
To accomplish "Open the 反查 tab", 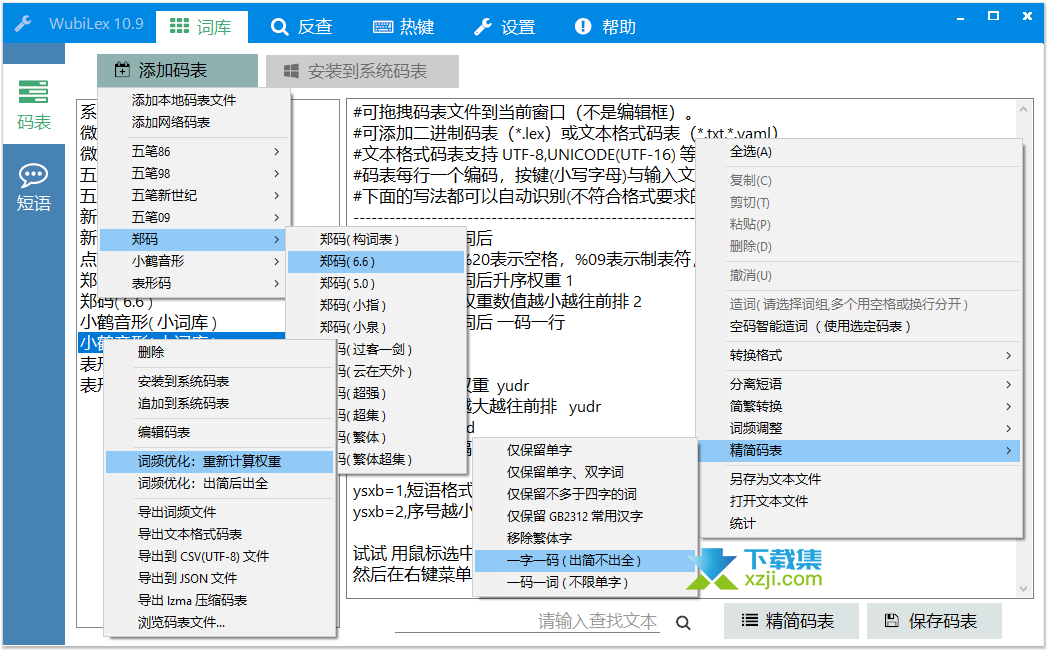I will 301,27.
